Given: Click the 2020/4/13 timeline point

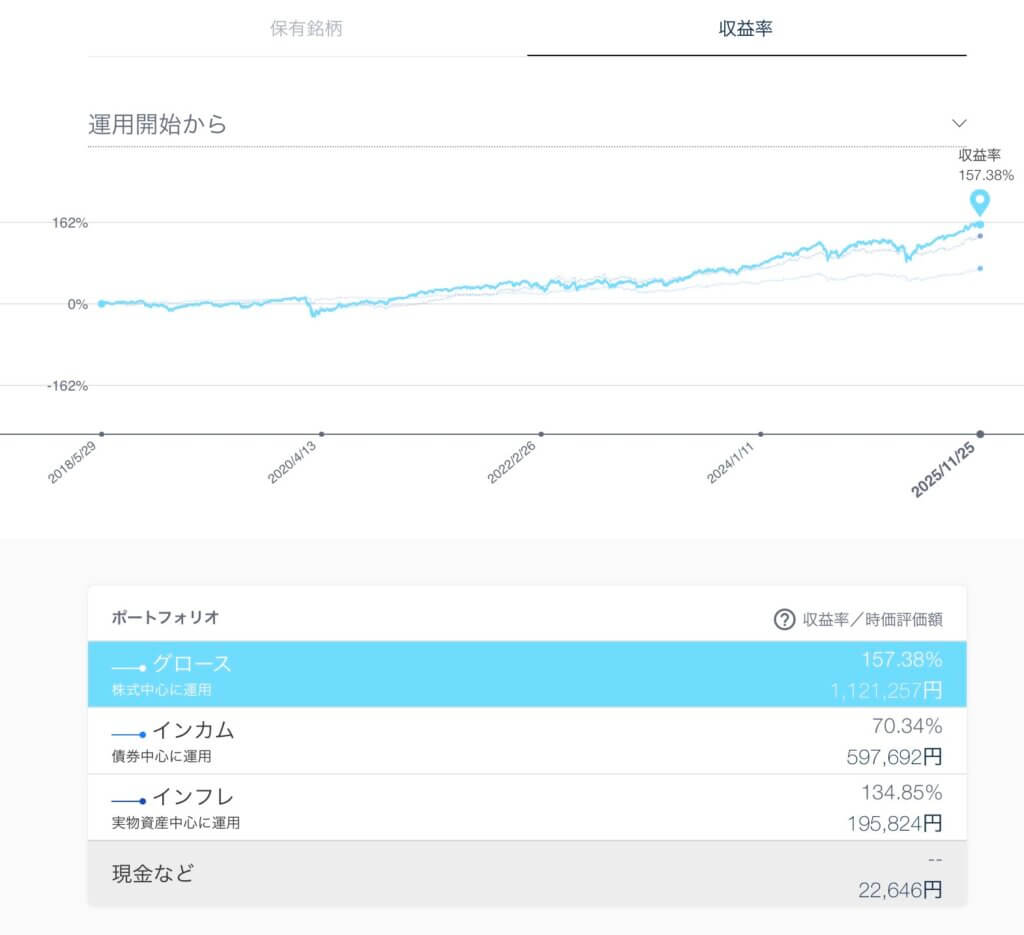Looking at the screenshot, I should pos(321,434).
